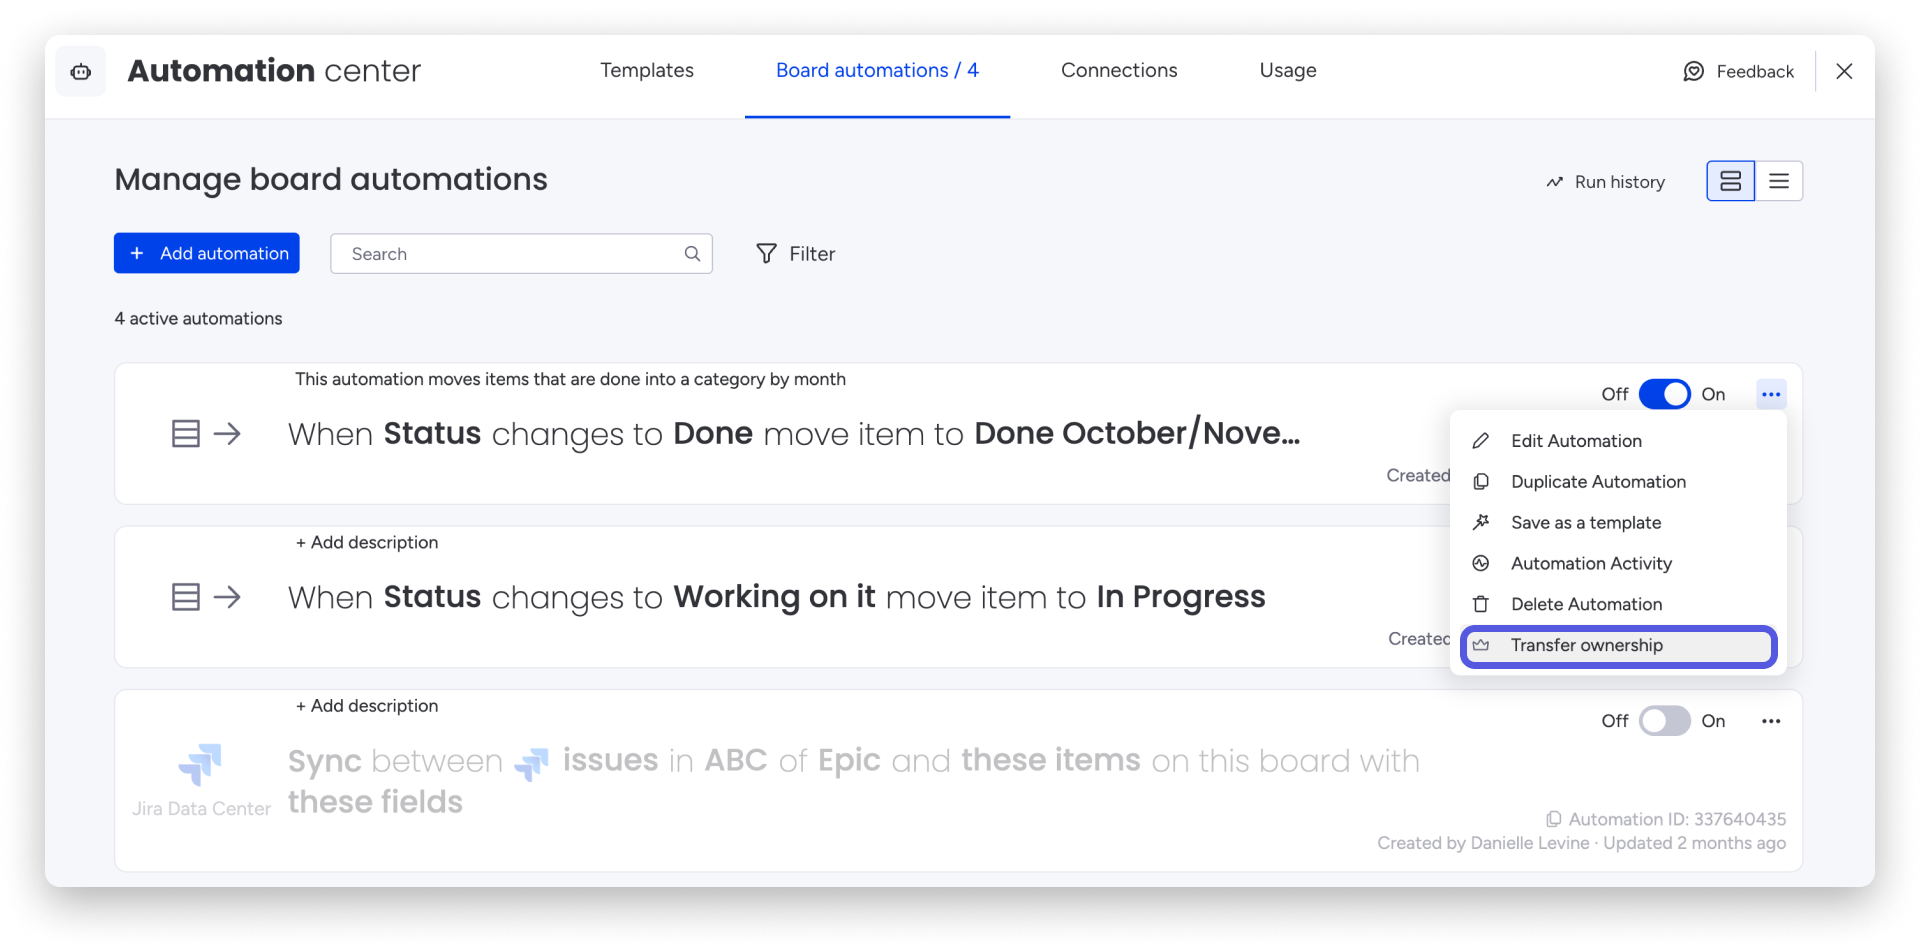Screen dimensions: 1920x952
Task: Click the move-item icon of In Progress automation
Action: click(x=206, y=597)
